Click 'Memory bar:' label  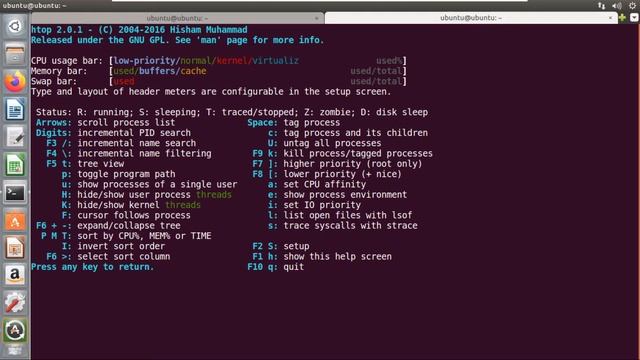point(59,71)
